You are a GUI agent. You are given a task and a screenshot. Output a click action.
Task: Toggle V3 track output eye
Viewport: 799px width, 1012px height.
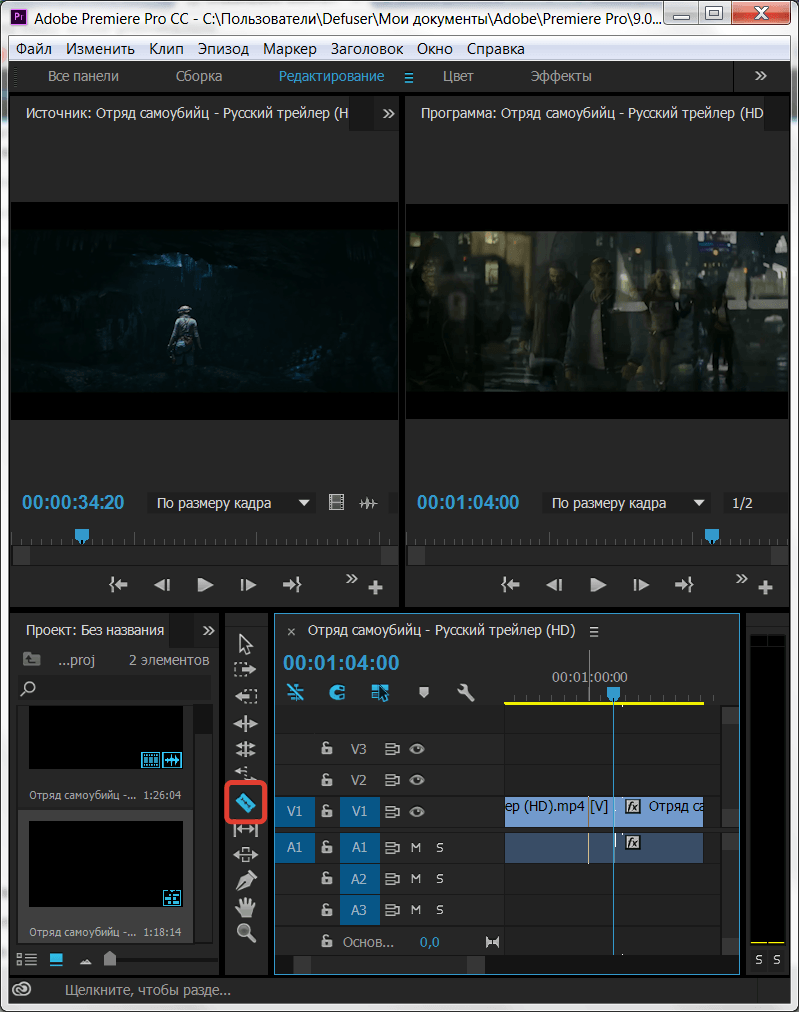tap(417, 749)
